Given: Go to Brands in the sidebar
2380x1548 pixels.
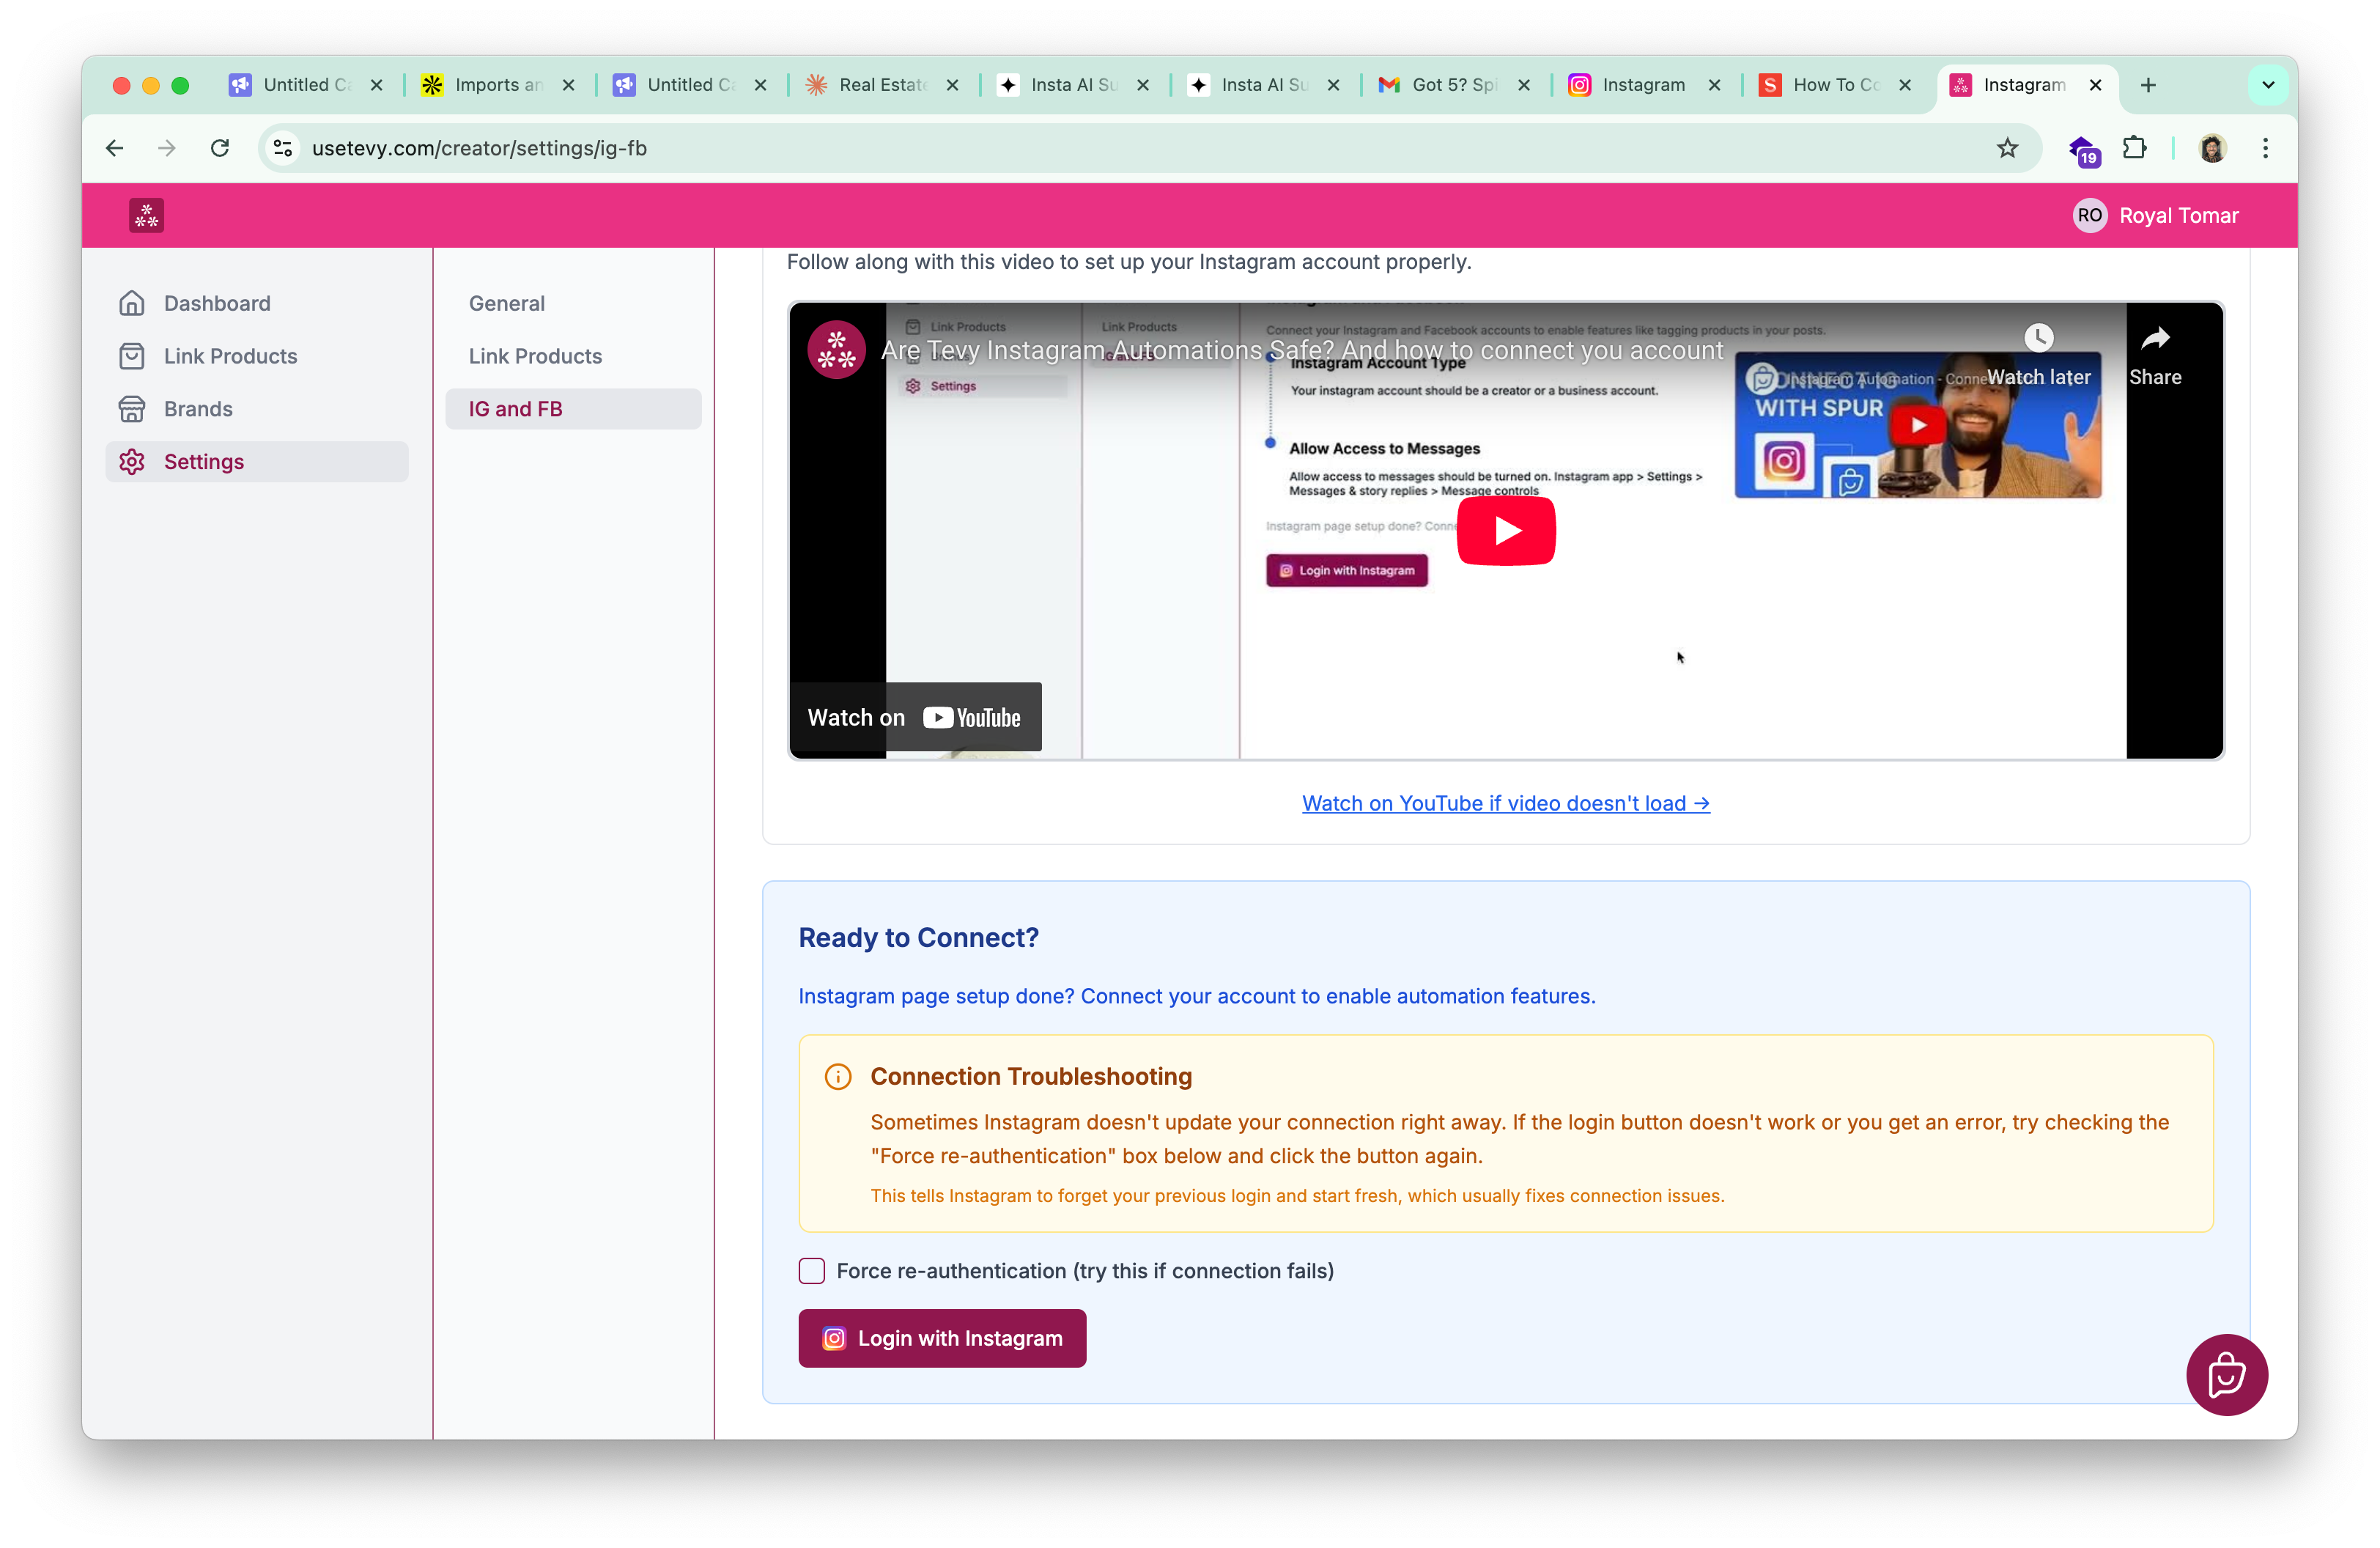Looking at the screenshot, I should [x=257, y=409].
